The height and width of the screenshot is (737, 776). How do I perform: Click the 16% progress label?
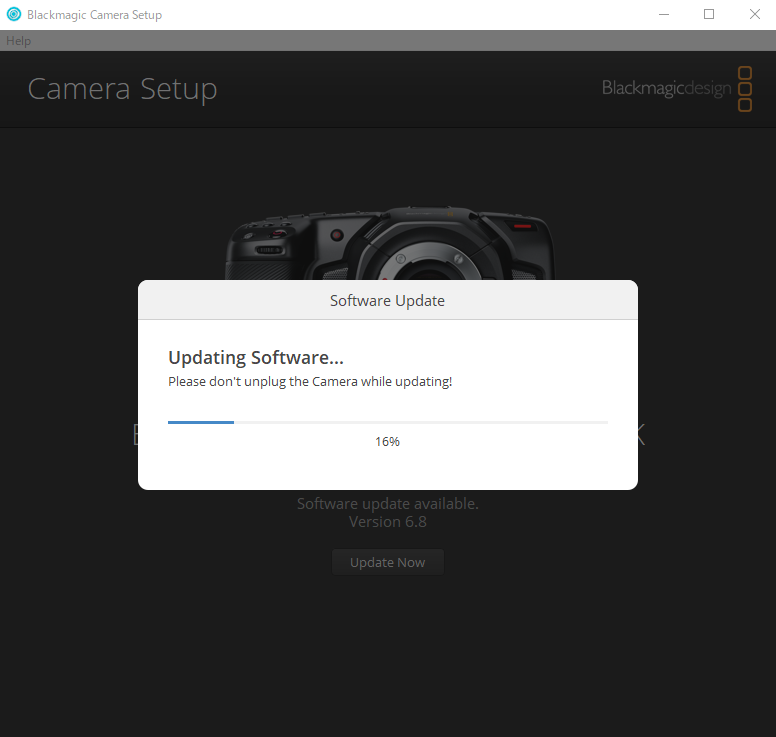[387, 441]
